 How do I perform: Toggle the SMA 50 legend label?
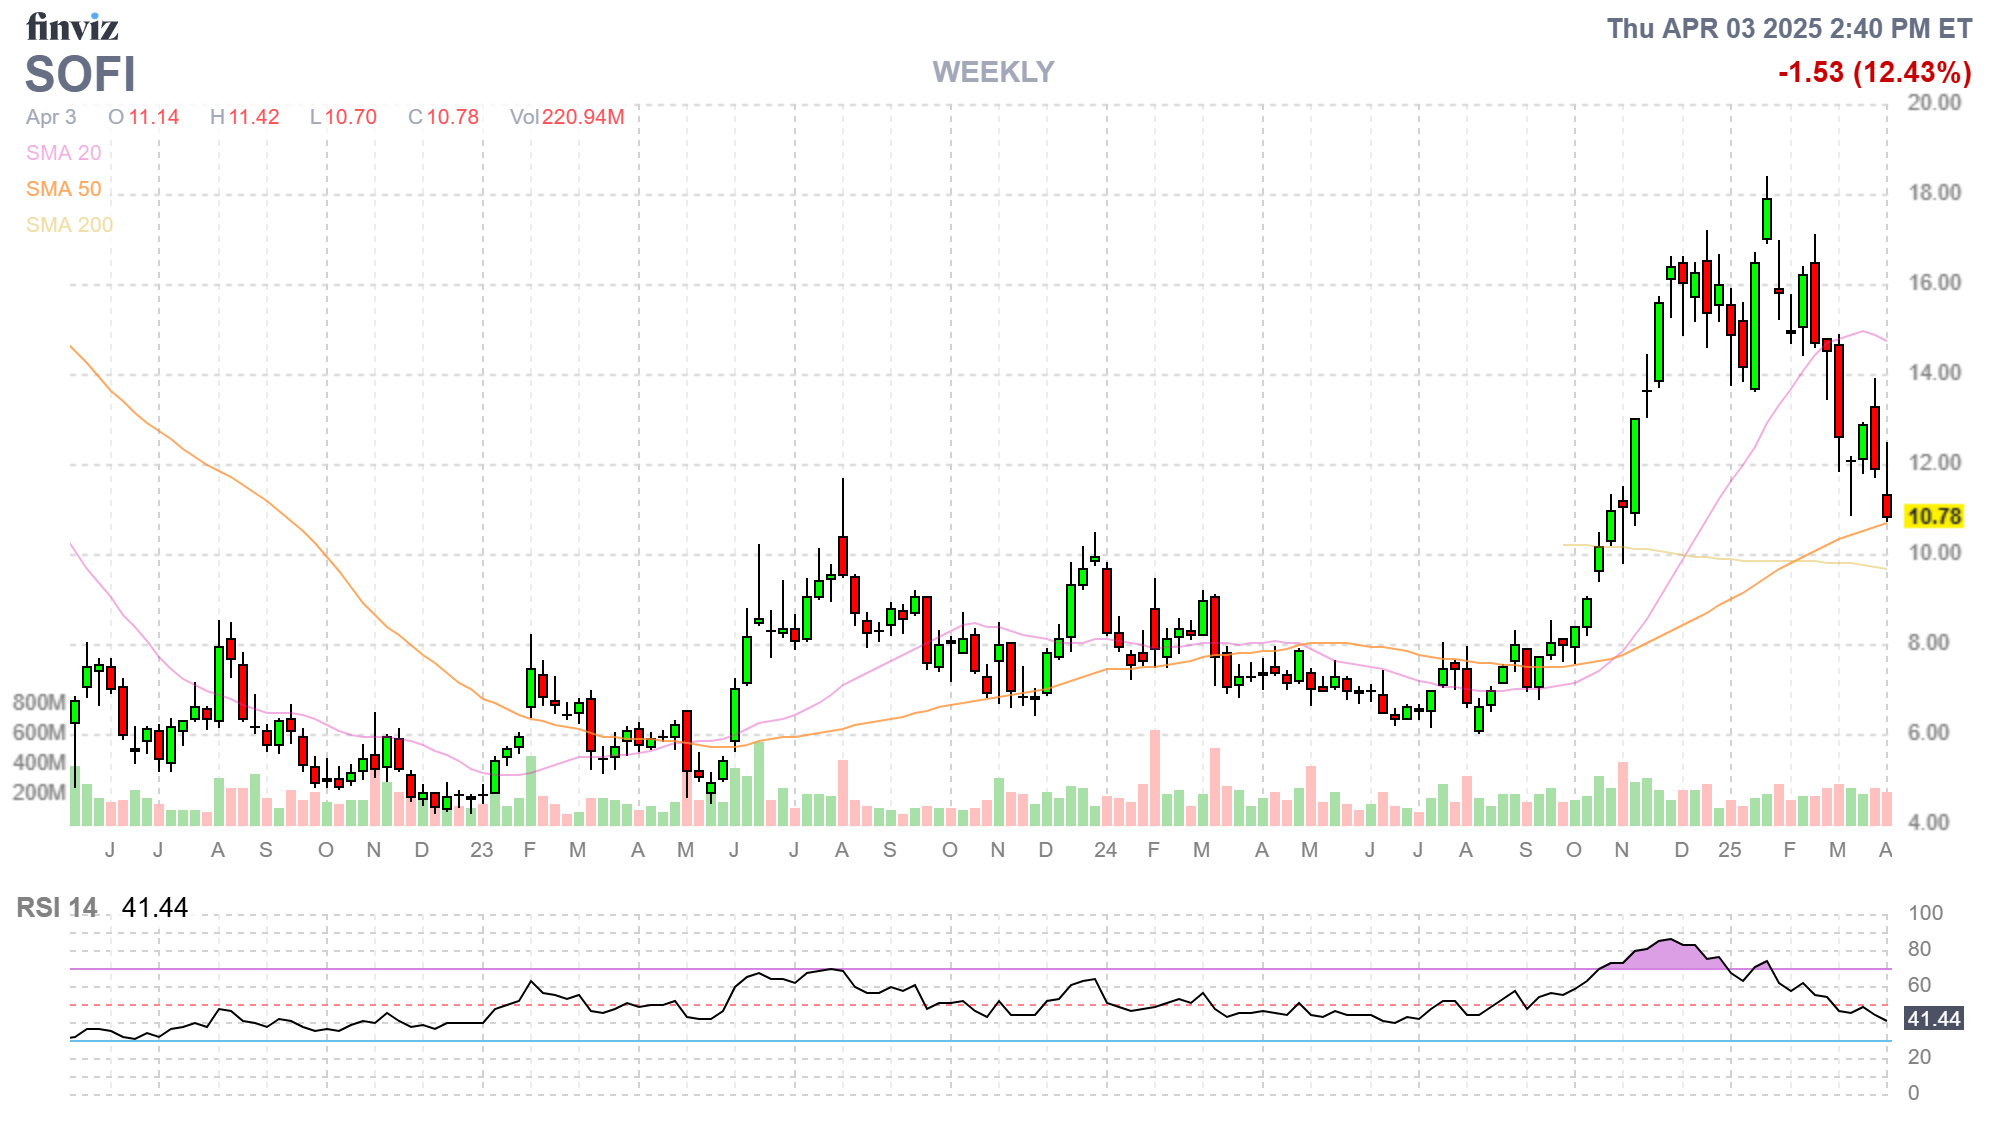63,189
